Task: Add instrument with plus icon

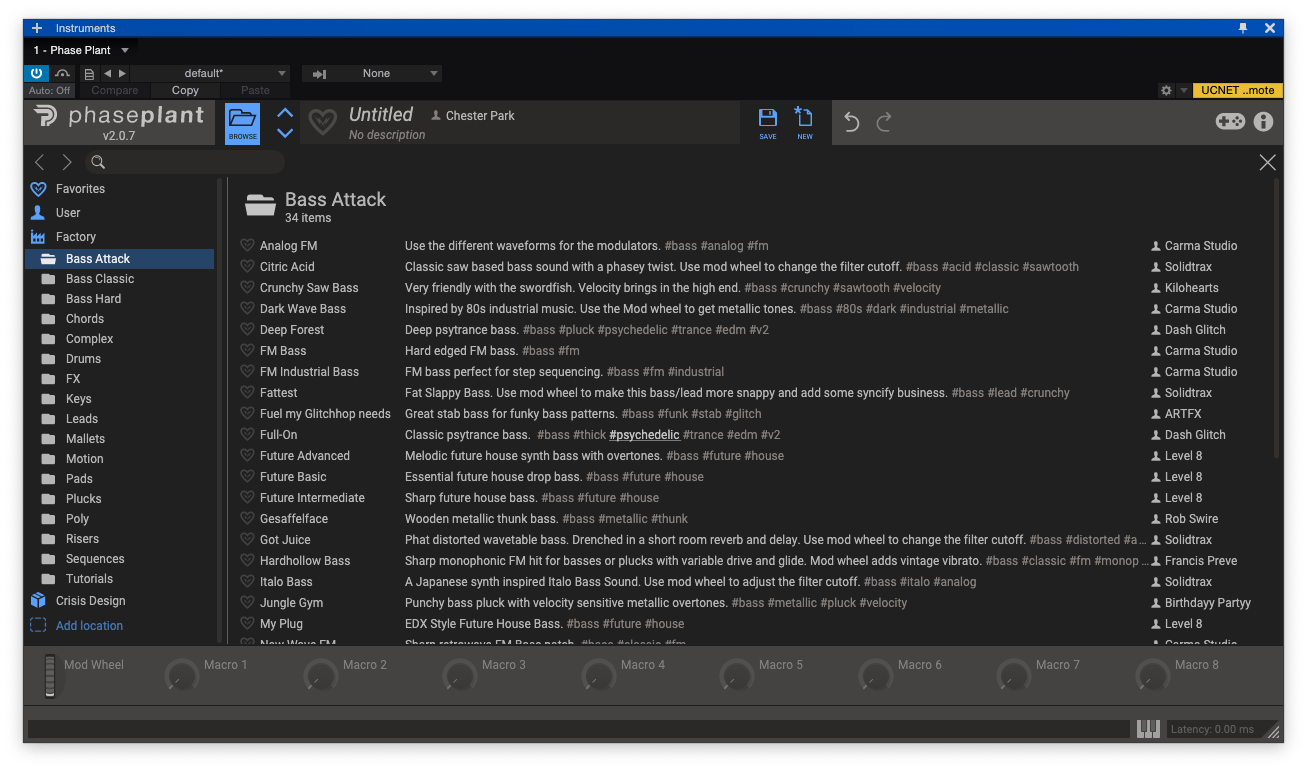Action: (36, 28)
